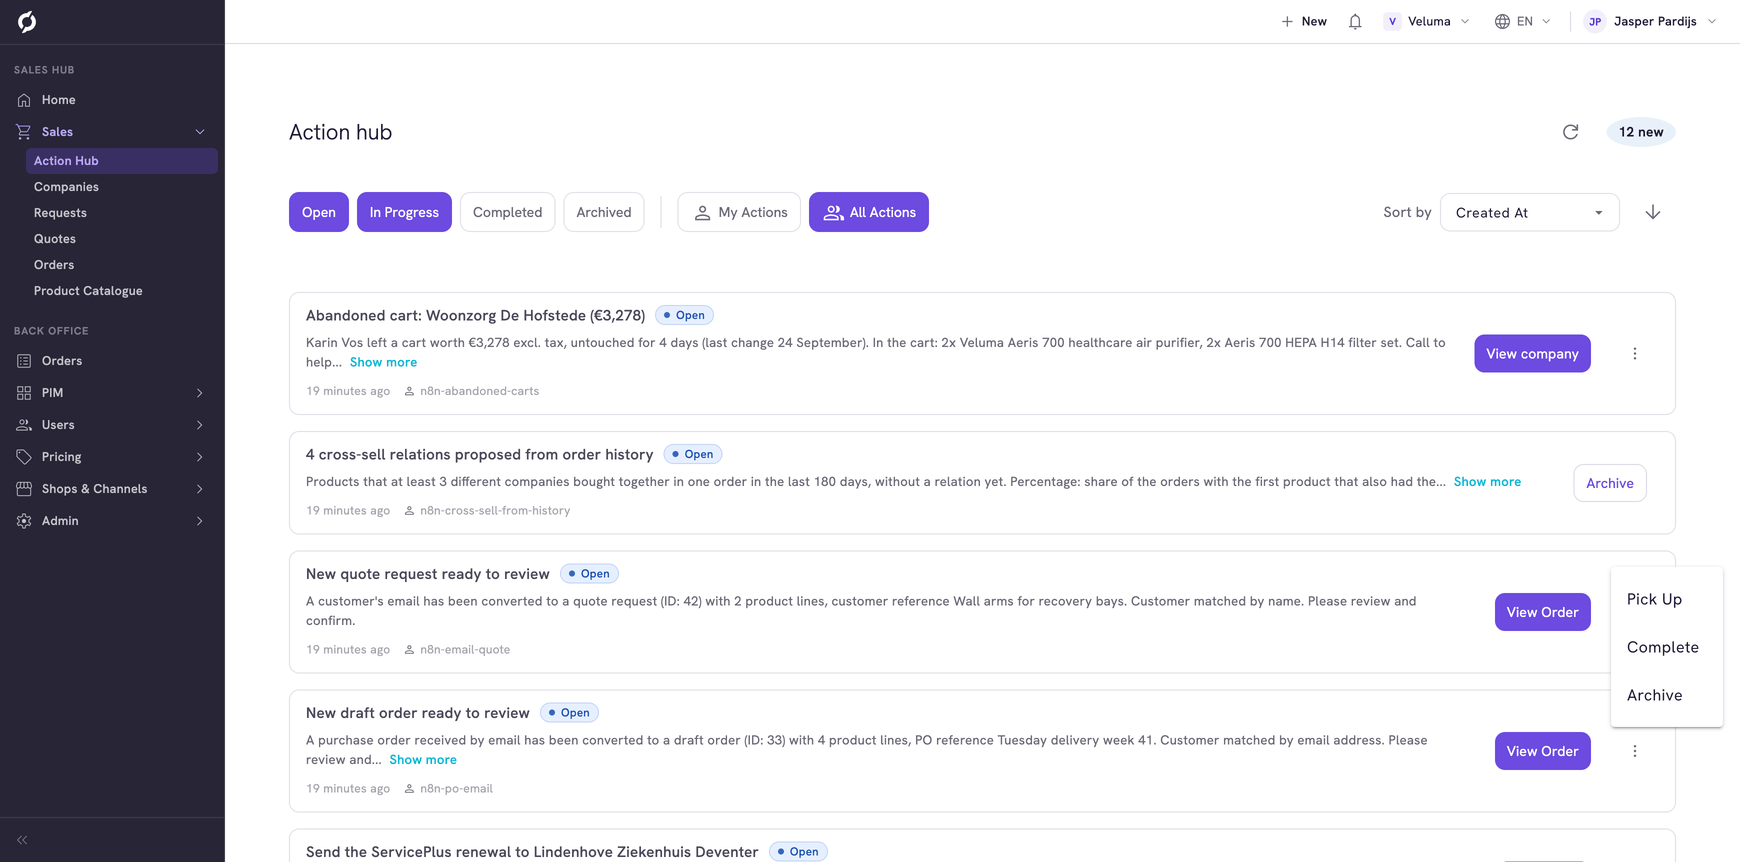Open the notifications bell

point(1355,21)
